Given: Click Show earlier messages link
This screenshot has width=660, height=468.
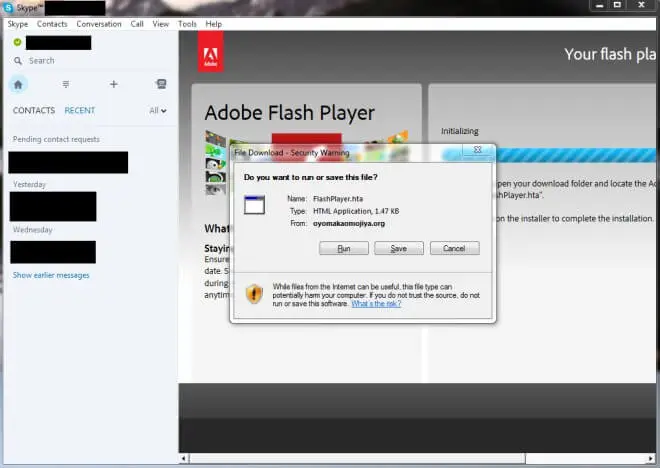Looking at the screenshot, I should 51,275.
